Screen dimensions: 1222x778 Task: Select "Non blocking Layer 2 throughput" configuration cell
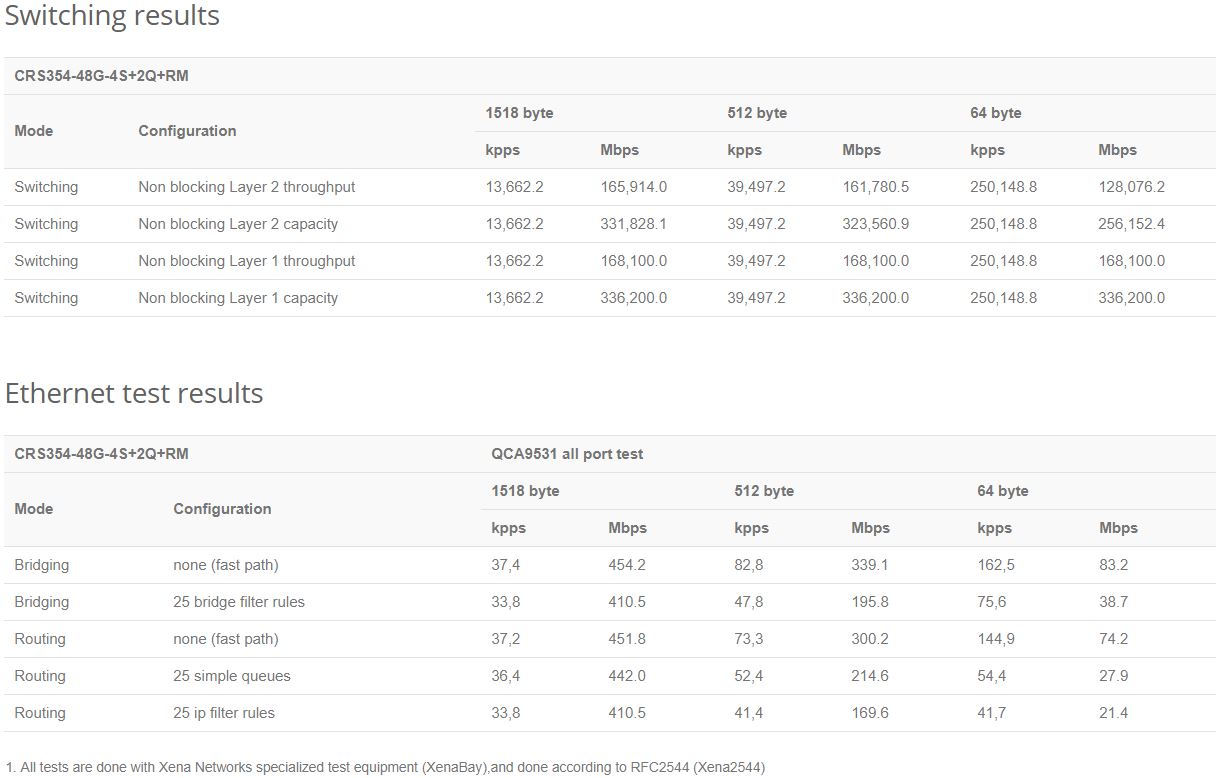(x=247, y=187)
